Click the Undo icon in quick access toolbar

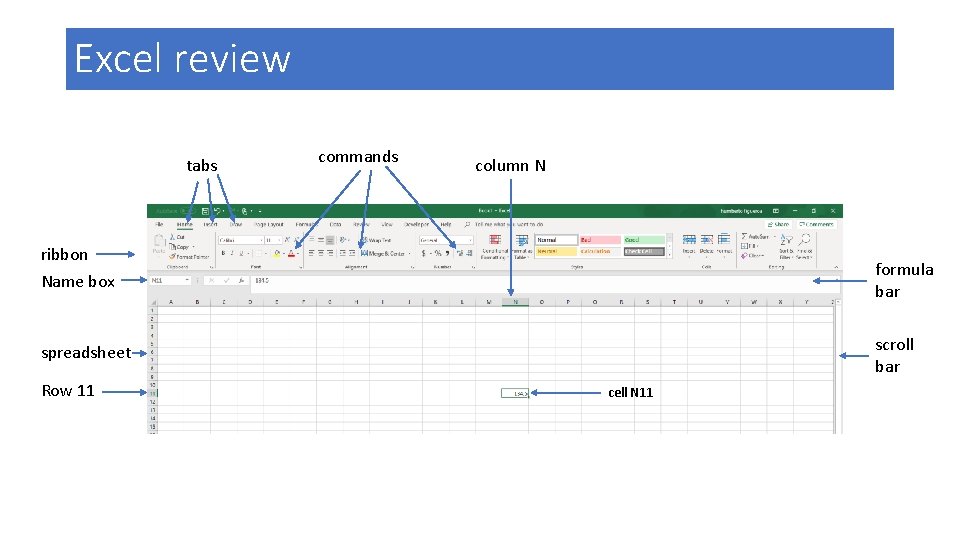tap(217, 211)
